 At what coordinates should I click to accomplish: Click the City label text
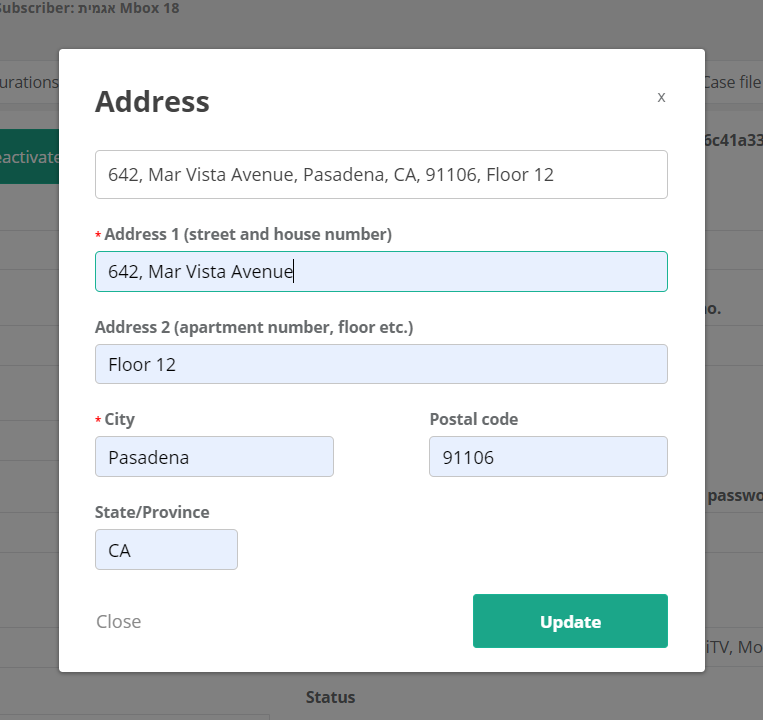click(119, 420)
